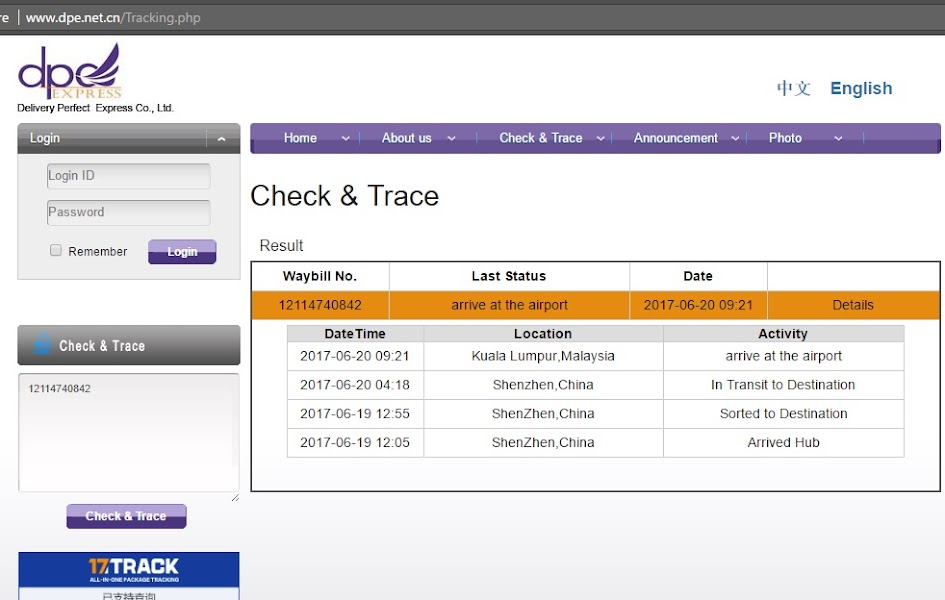This screenshot has width=945, height=600.
Task: Open the Home dropdown arrow
Action: coord(344,138)
